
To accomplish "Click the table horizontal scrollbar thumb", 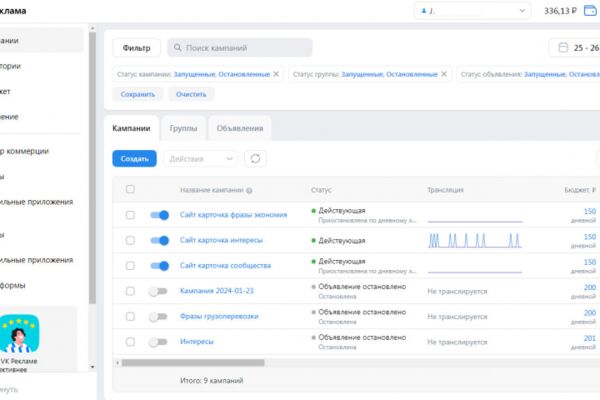I will (x=193, y=362).
